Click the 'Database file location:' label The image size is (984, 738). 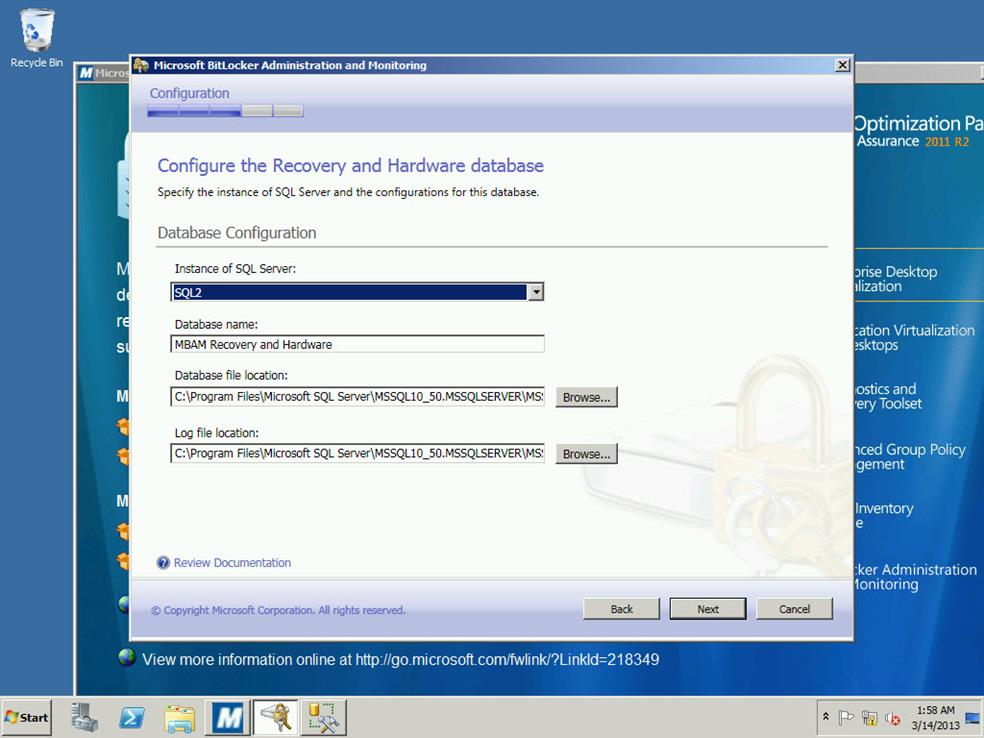pyautogui.click(x=231, y=375)
